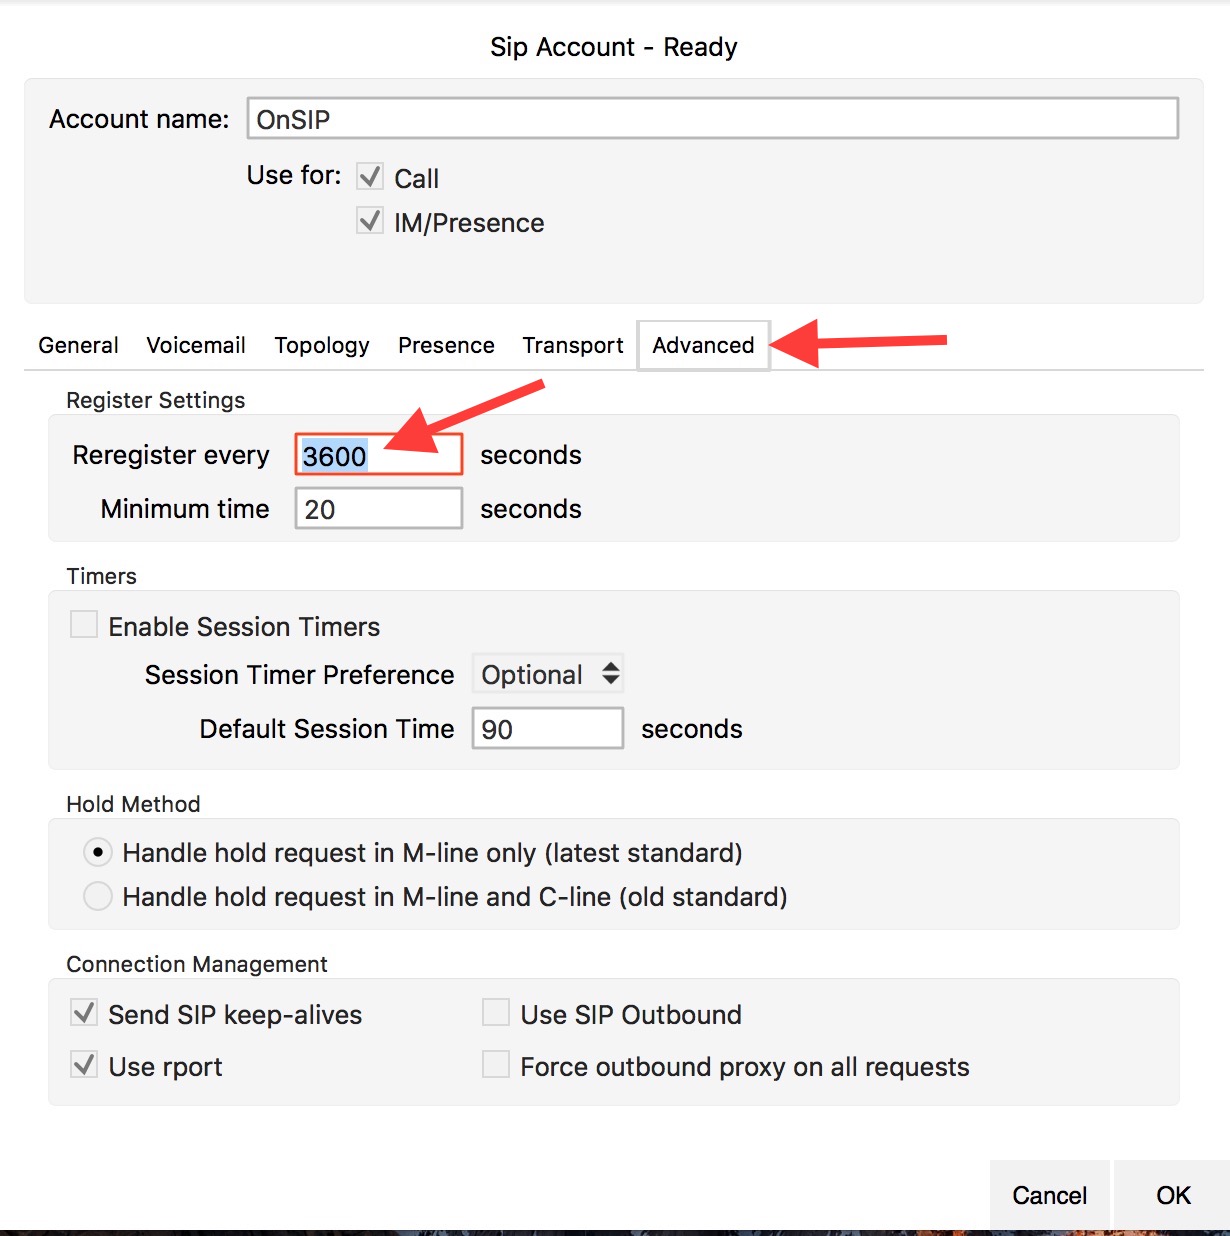Click the Default Session Time field
Viewport: 1230px width, 1236px height.
[x=546, y=728]
